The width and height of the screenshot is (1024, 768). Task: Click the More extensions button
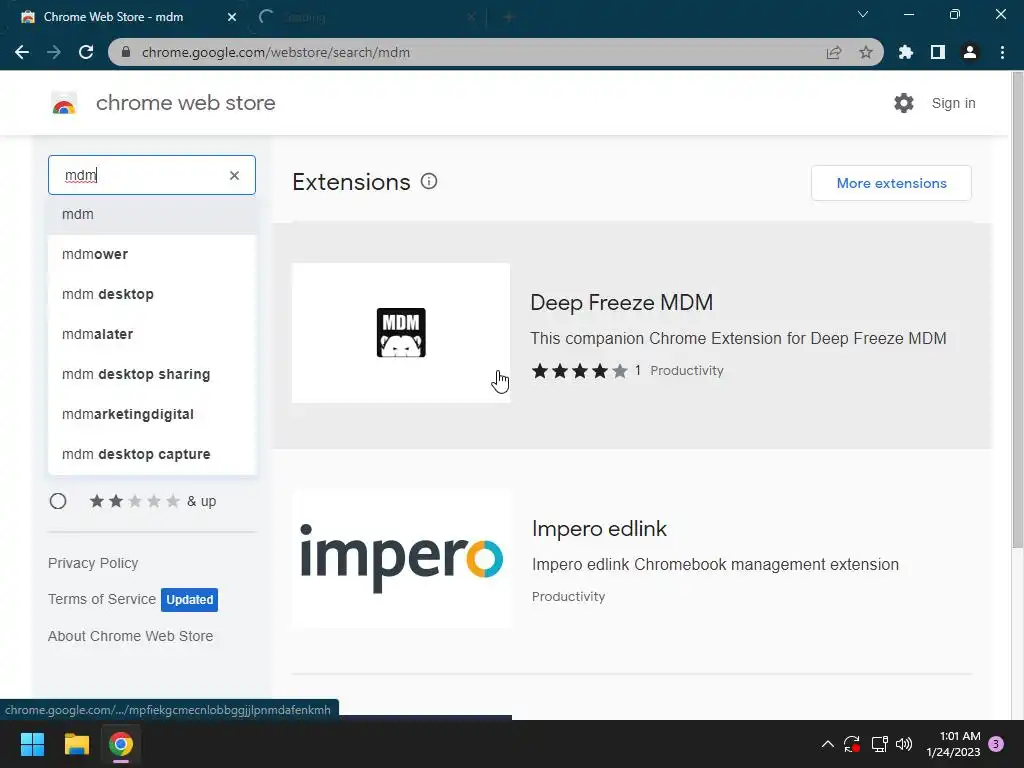point(891,183)
